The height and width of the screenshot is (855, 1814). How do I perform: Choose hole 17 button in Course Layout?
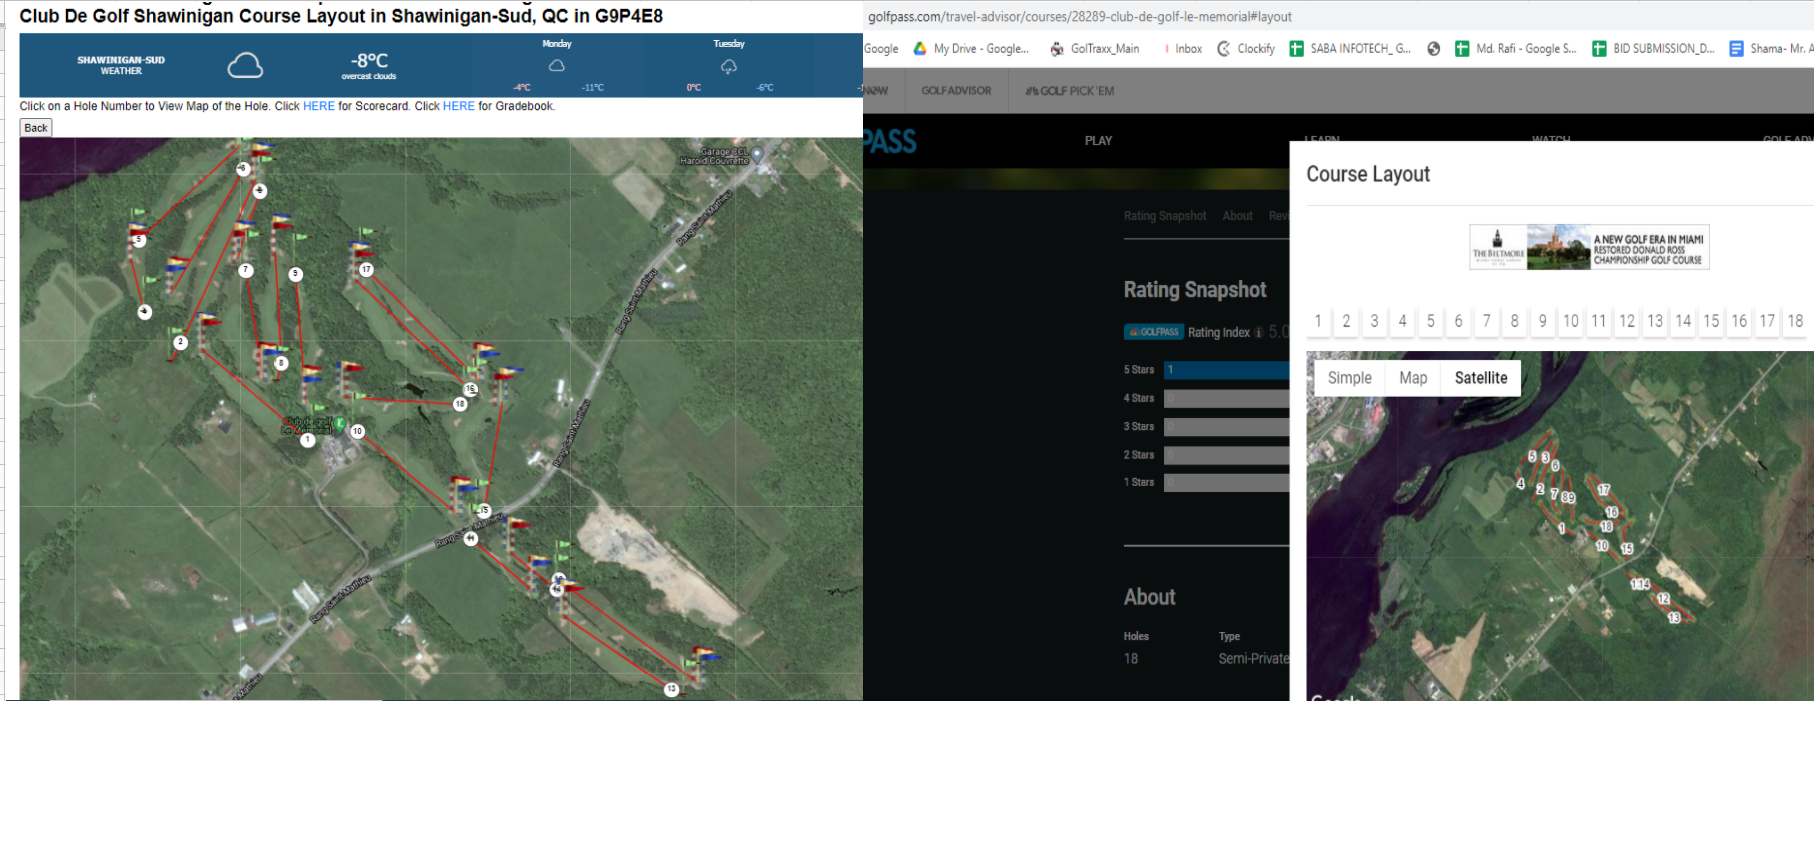[1767, 321]
